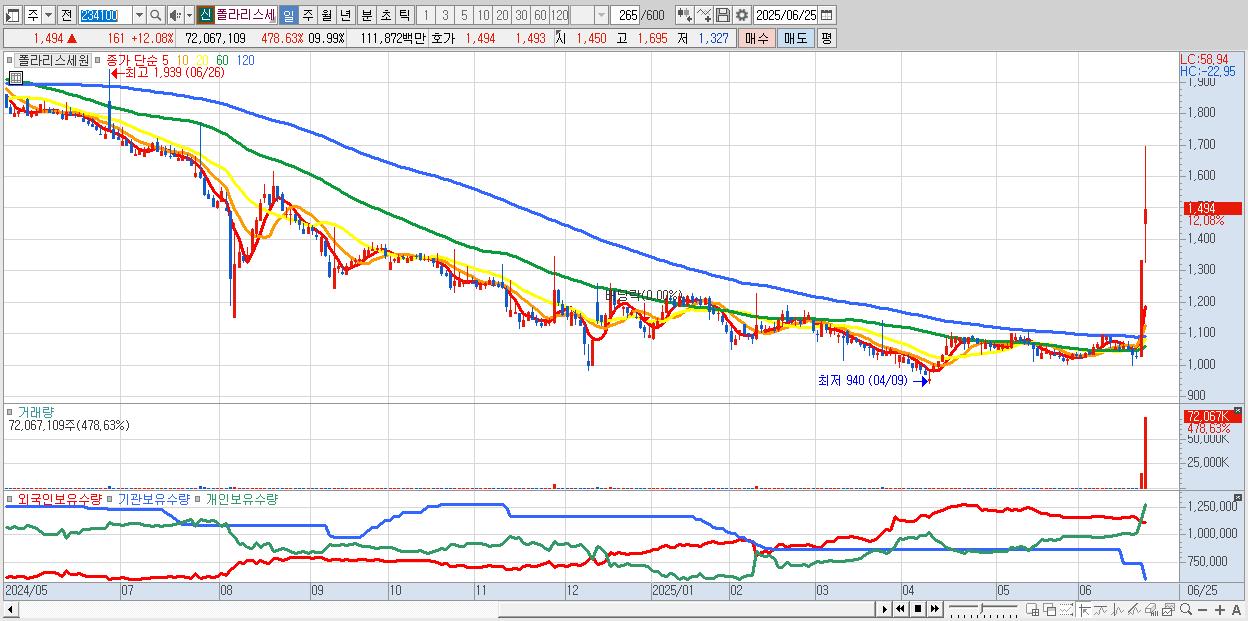
Task: Click the stock code input field 234100
Action: 105,15
